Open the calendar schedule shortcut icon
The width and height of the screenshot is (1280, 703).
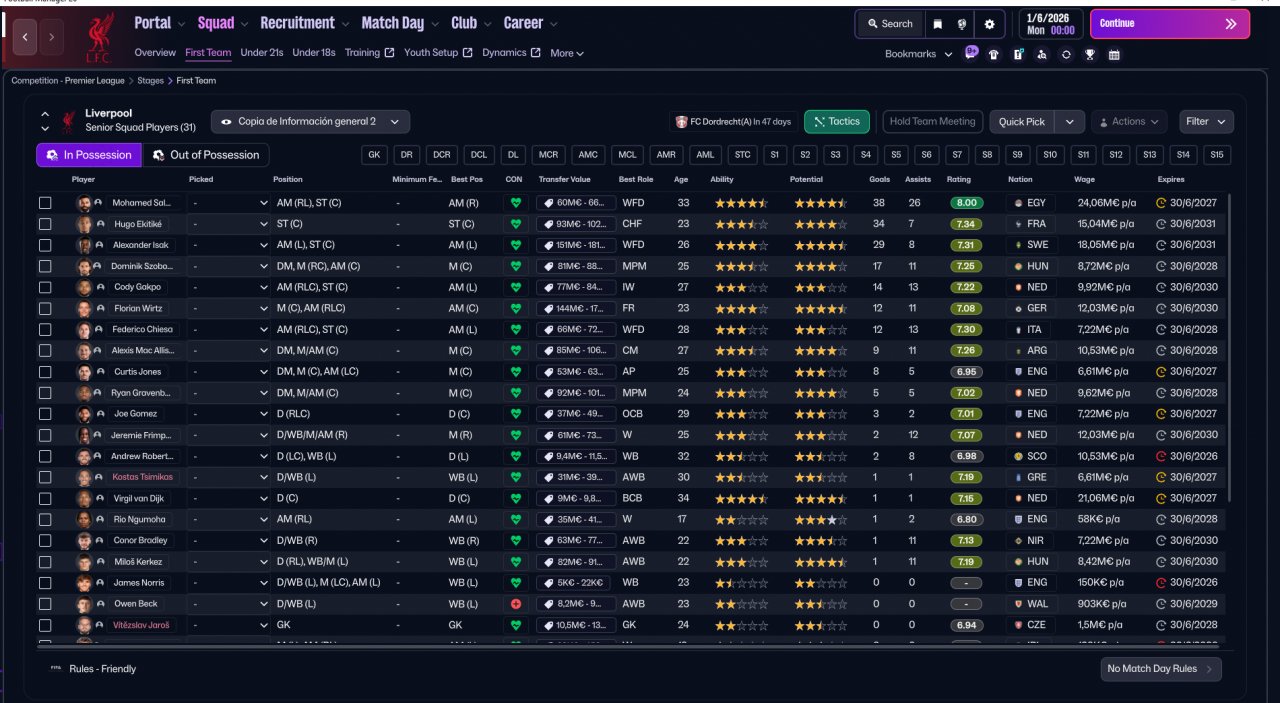[x=1114, y=55]
